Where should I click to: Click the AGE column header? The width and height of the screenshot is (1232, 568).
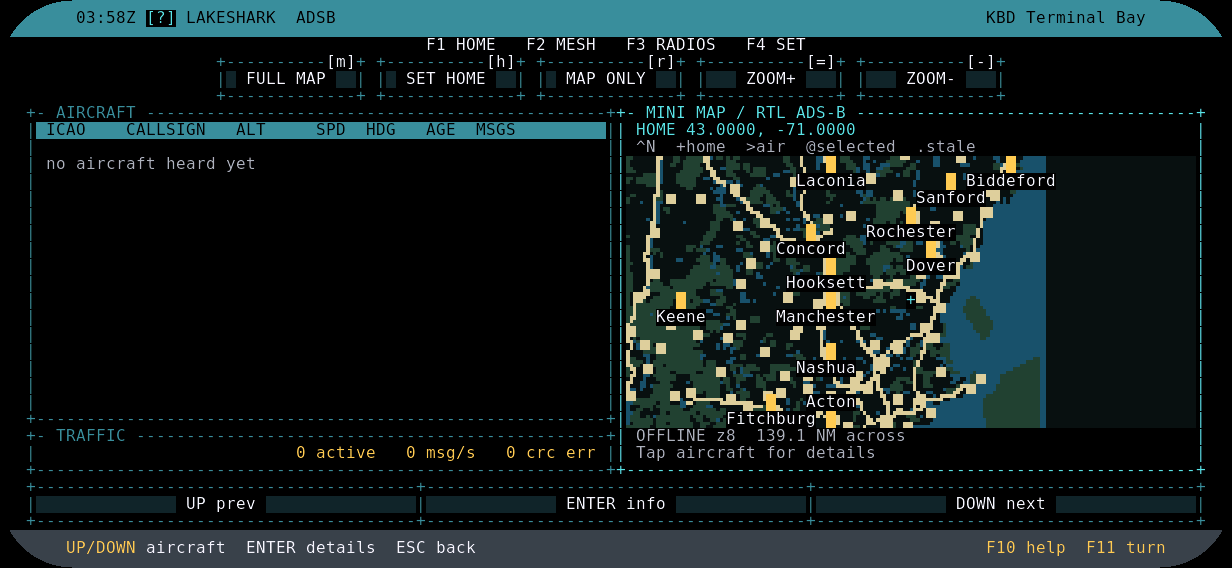tap(441, 130)
